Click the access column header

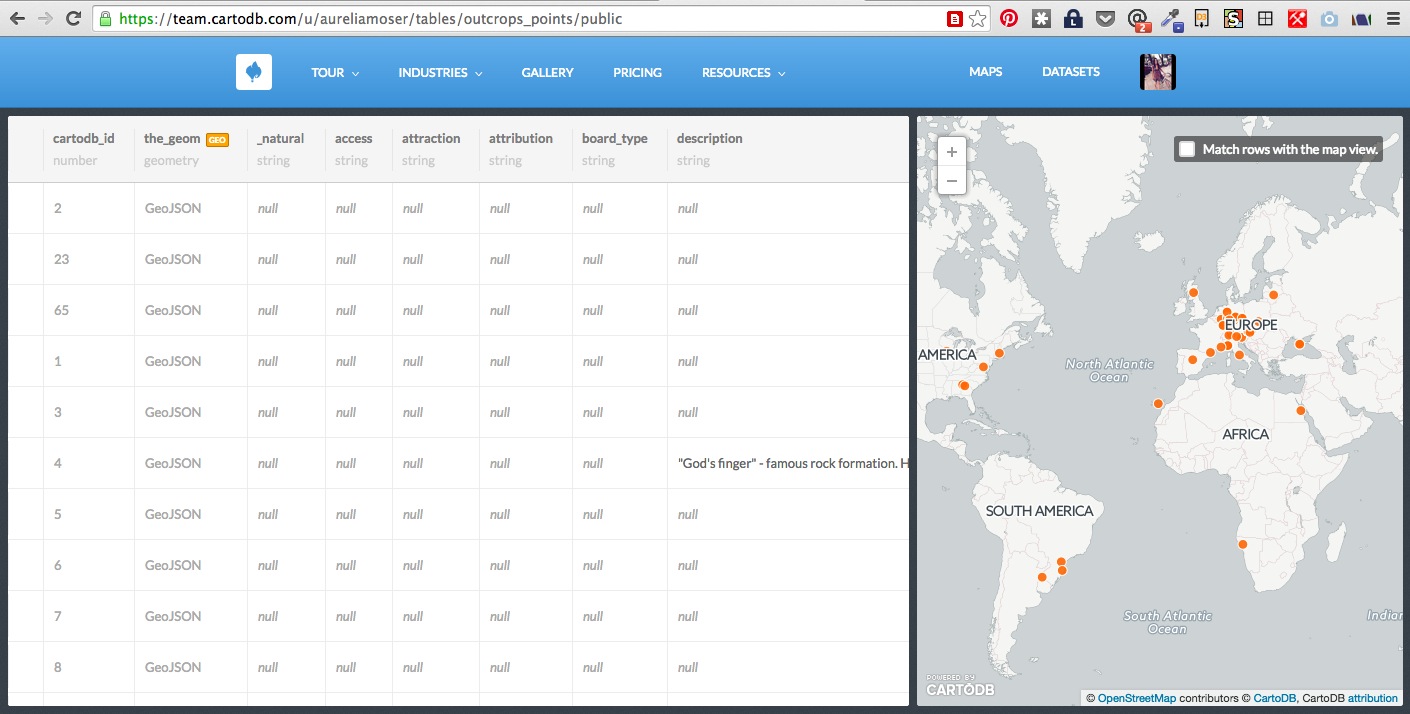[354, 139]
